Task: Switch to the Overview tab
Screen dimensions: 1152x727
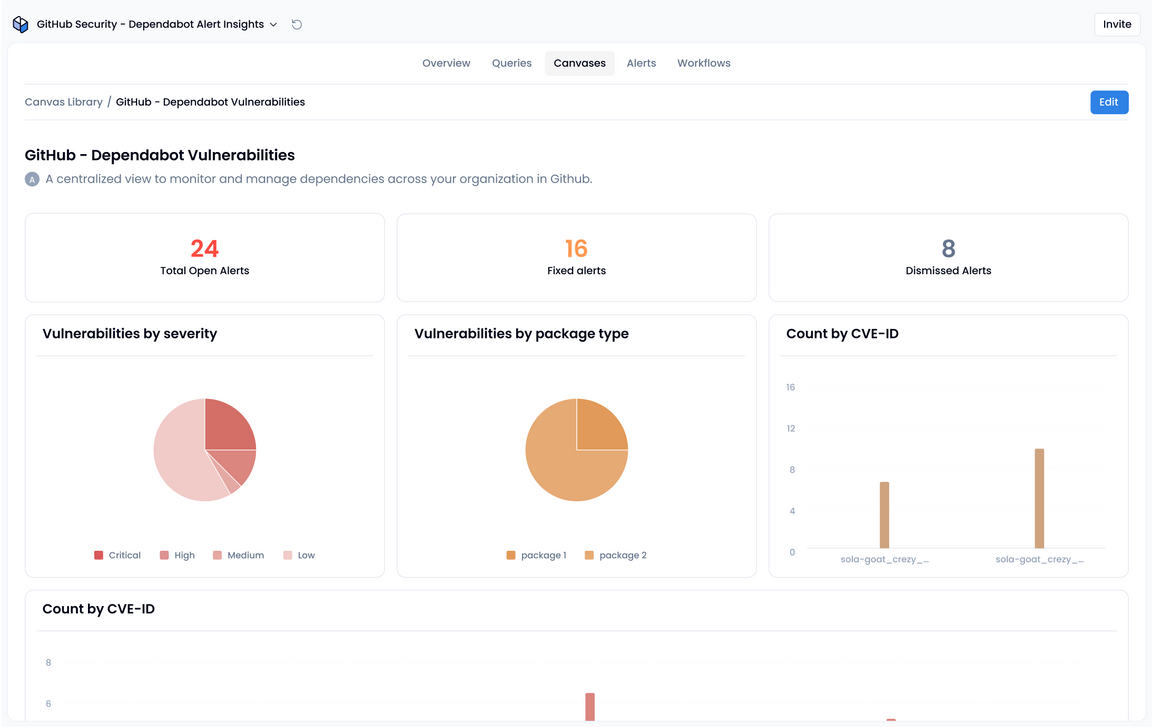Action: (x=446, y=63)
